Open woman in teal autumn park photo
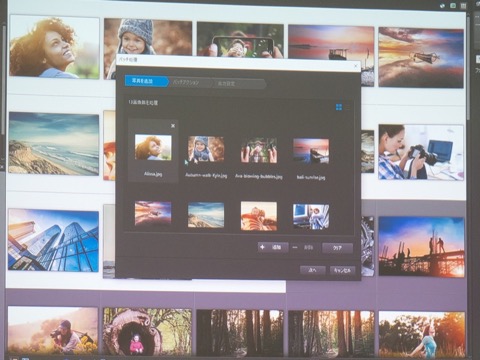Viewport: 480px width, 360px height. 422,335
